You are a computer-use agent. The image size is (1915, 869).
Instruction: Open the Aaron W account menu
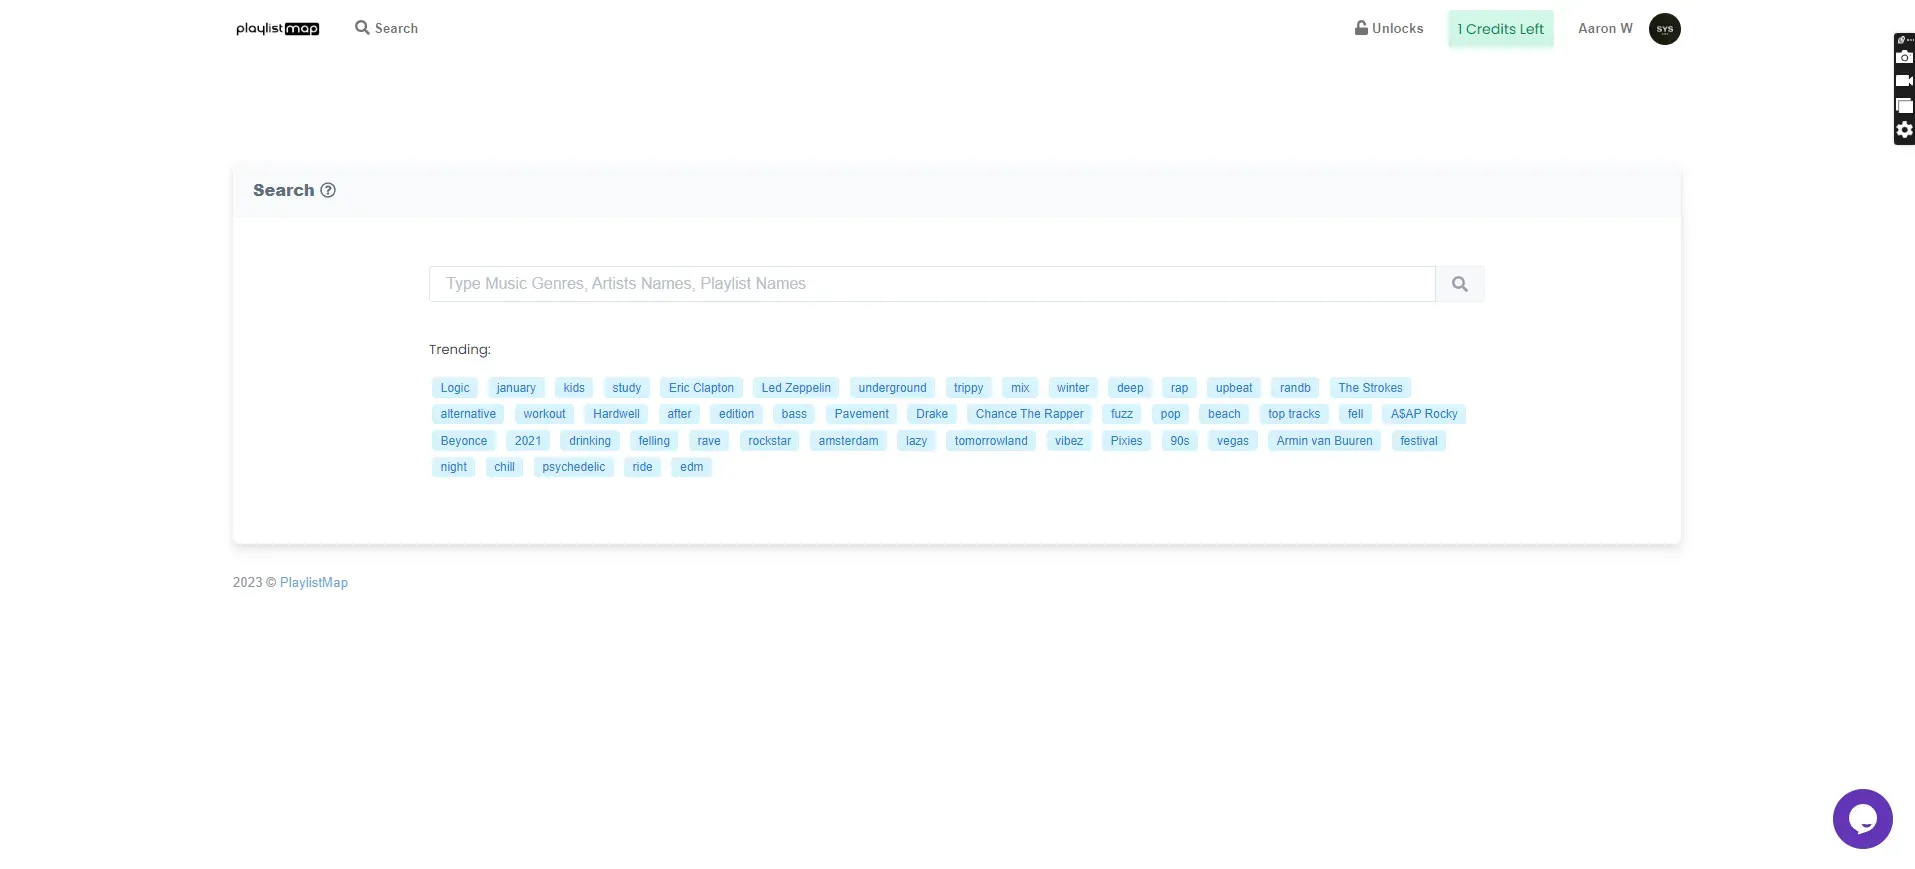pyautogui.click(x=1605, y=28)
